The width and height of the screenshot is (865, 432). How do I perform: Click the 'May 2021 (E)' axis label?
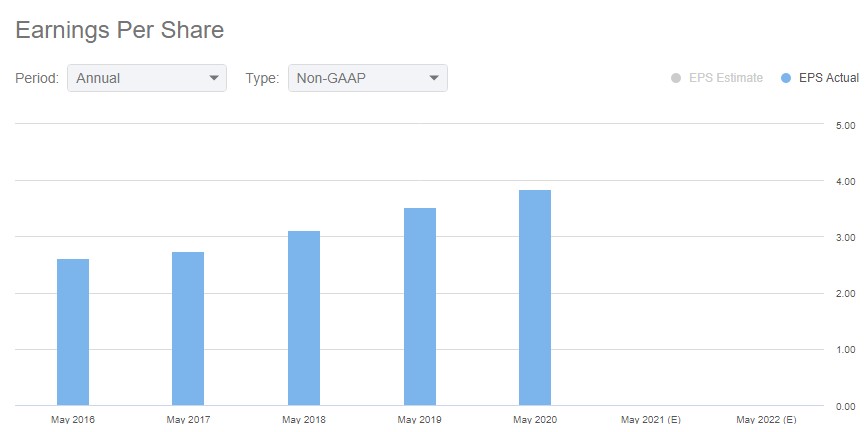pyautogui.click(x=651, y=420)
